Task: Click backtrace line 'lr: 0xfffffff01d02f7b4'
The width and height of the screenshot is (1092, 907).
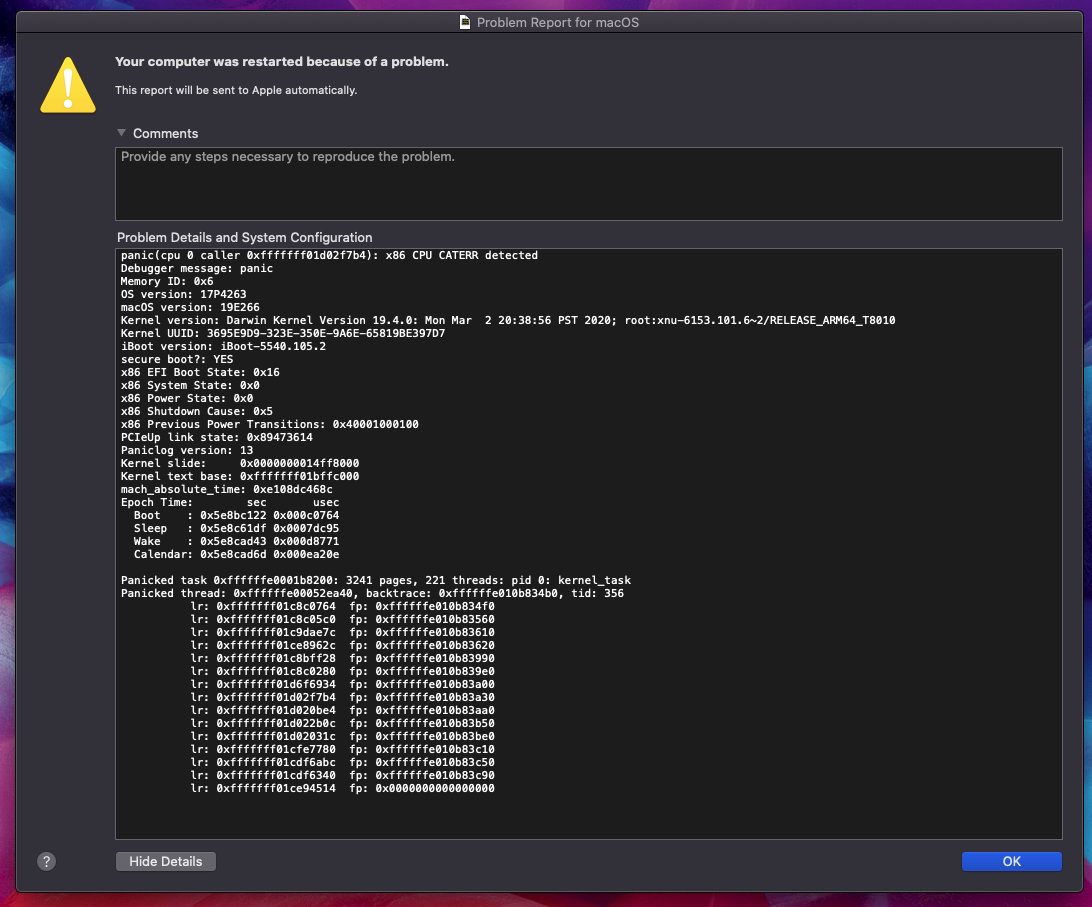Action: click(343, 697)
